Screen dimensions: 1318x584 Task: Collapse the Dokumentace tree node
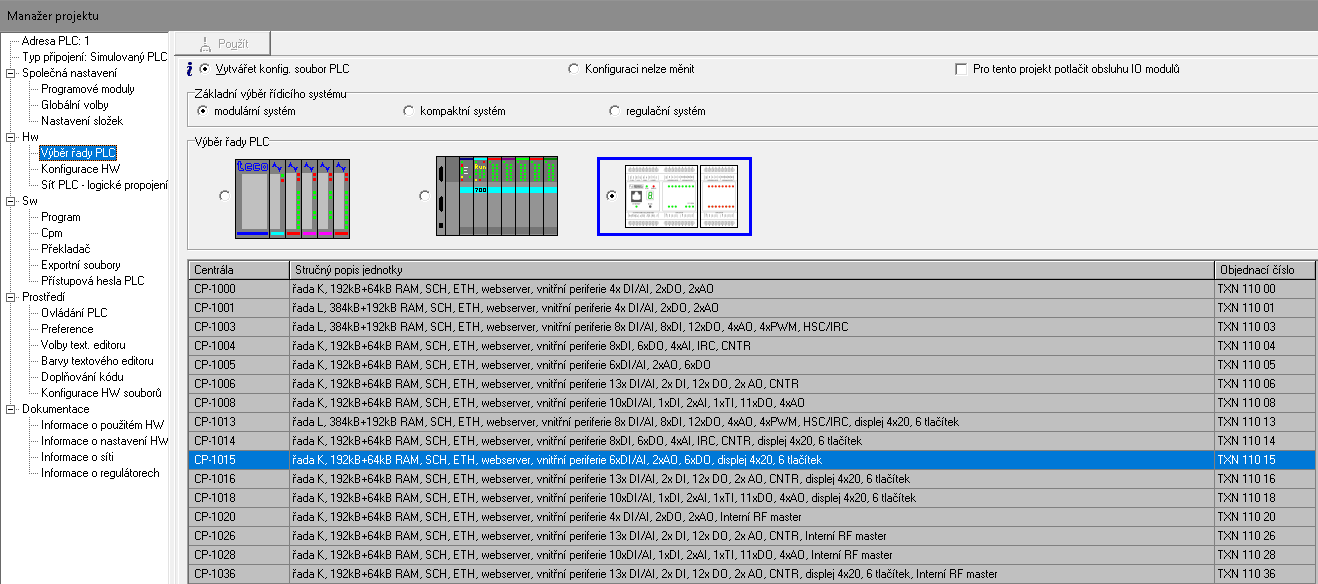point(11,409)
